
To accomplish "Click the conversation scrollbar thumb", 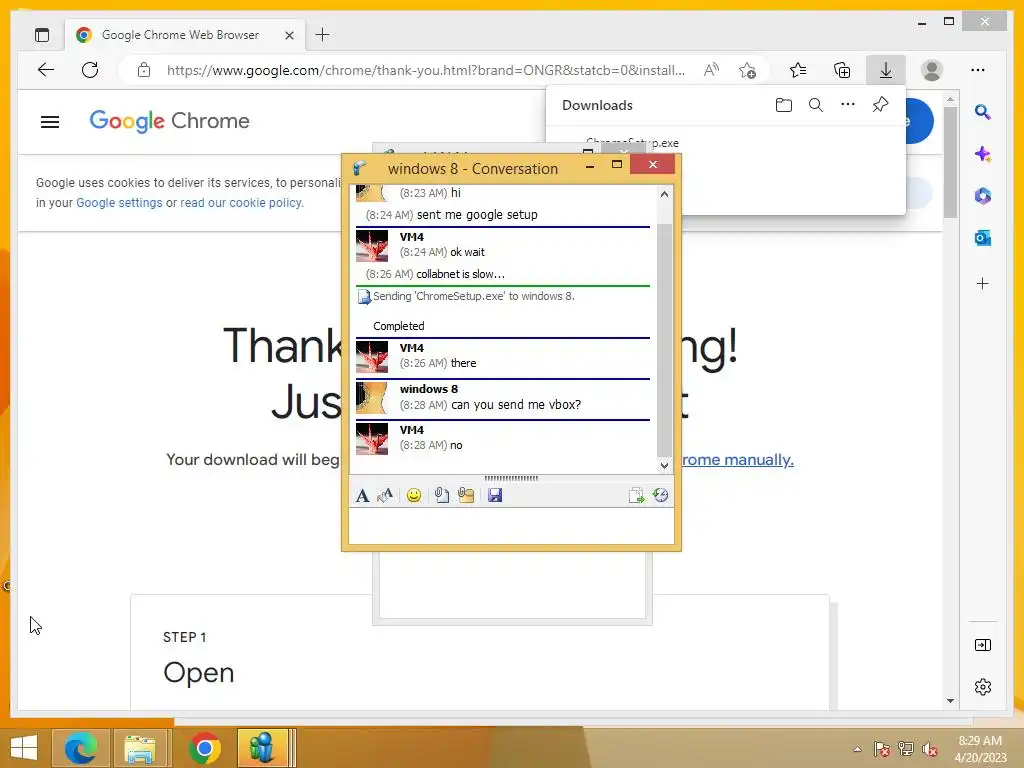I will (x=664, y=340).
